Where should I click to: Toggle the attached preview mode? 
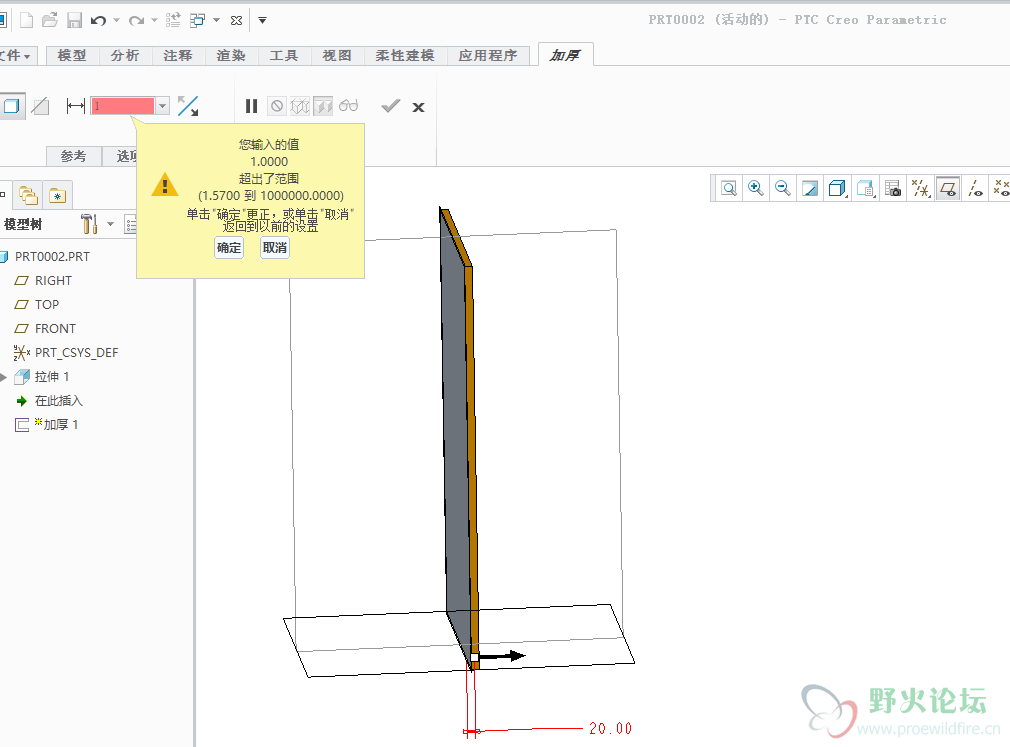[323, 106]
